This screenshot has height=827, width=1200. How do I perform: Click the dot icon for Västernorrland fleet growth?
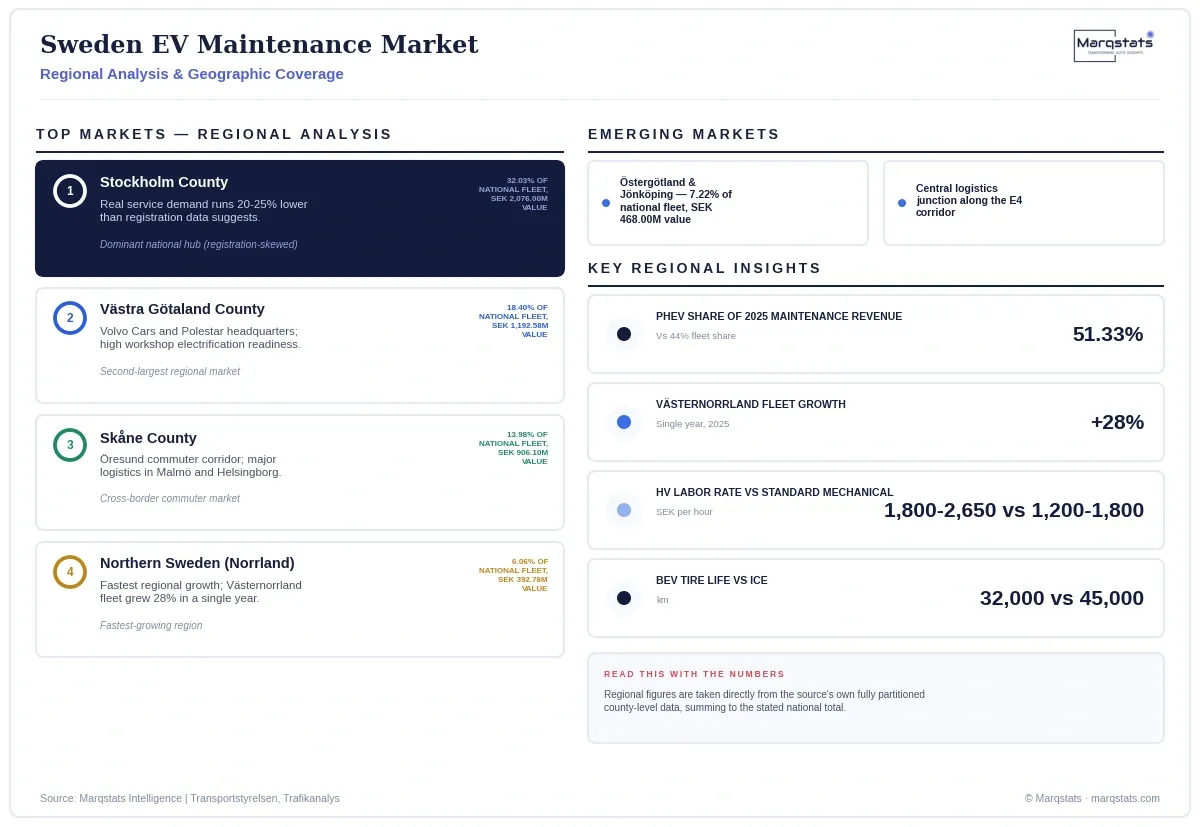pos(624,422)
